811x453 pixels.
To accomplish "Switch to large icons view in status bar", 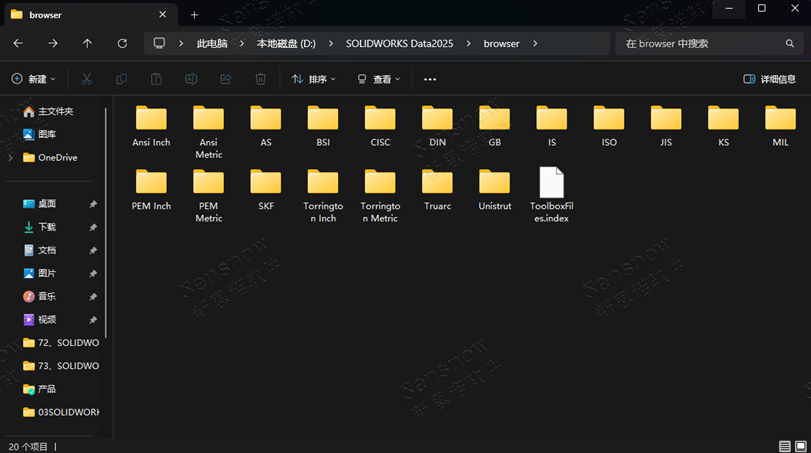I will pos(799,446).
